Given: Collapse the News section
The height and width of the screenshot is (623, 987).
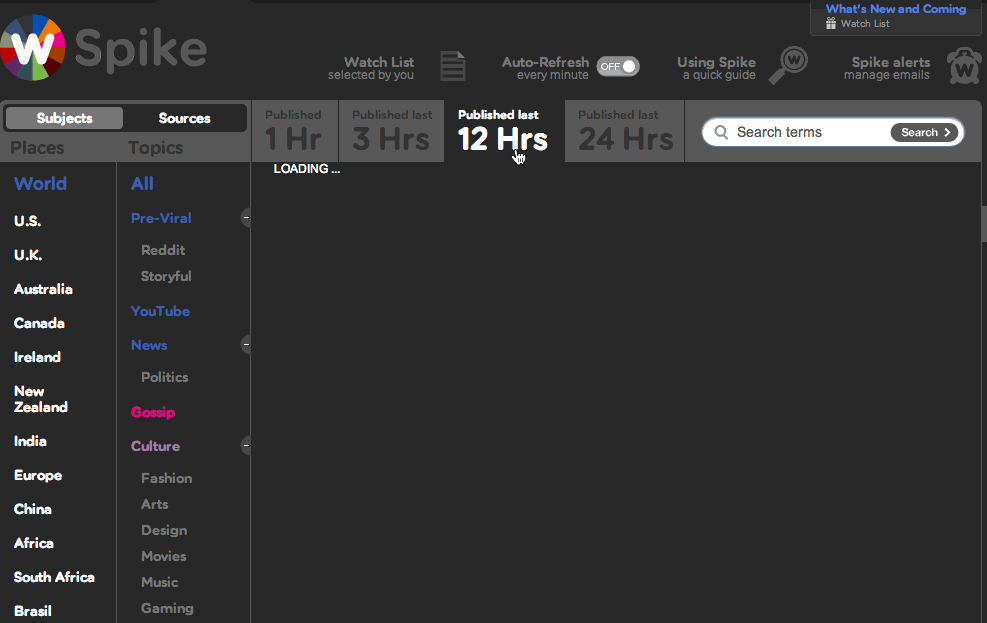Looking at the screenshot, I should (246, 344).
